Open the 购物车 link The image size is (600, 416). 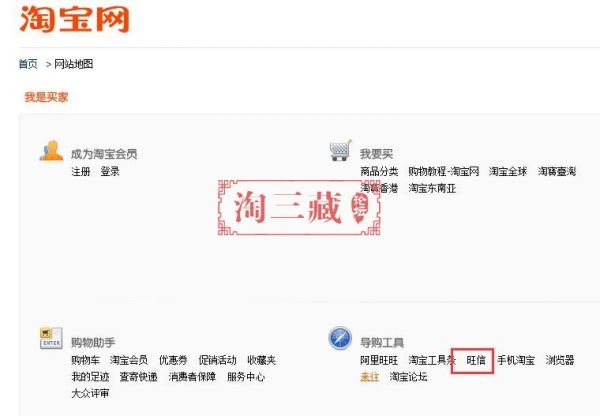85,360
